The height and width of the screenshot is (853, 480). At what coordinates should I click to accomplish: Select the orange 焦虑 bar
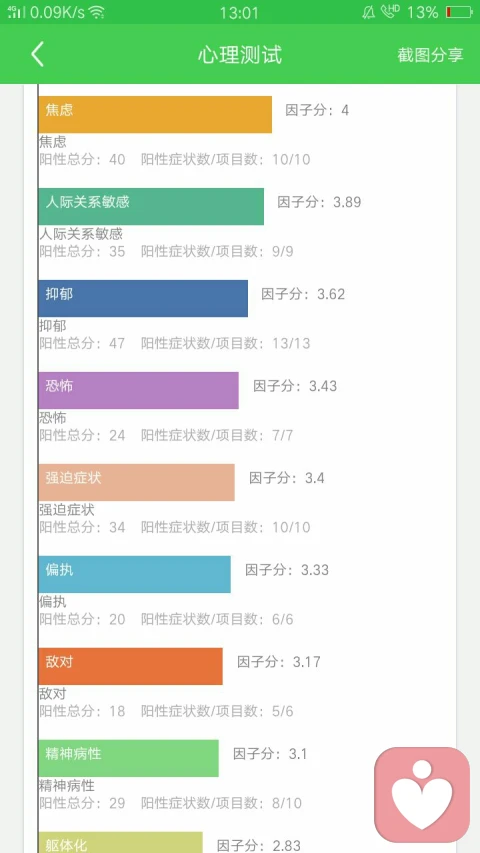tap(155, 114)
